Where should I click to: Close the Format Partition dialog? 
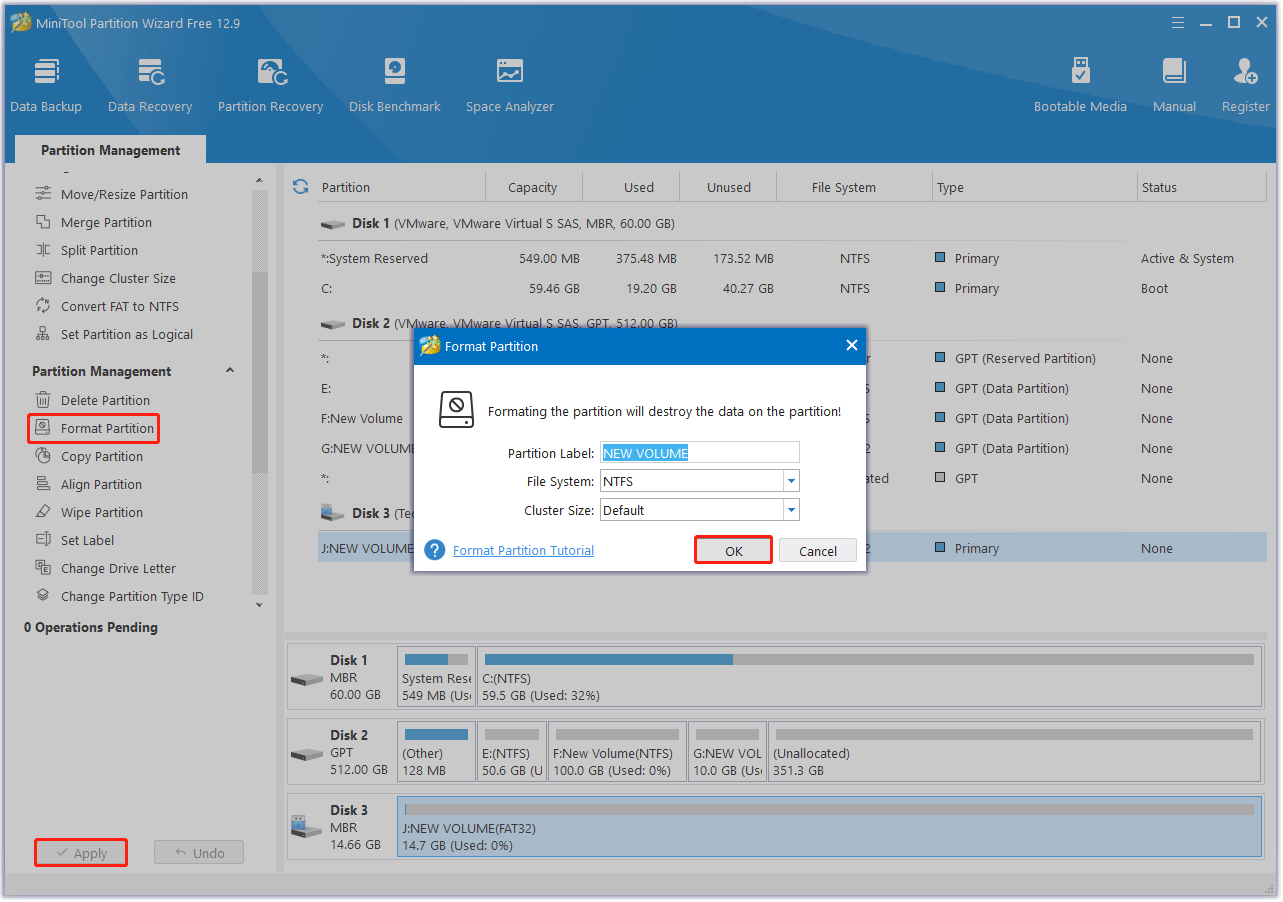tap(852, 345)
